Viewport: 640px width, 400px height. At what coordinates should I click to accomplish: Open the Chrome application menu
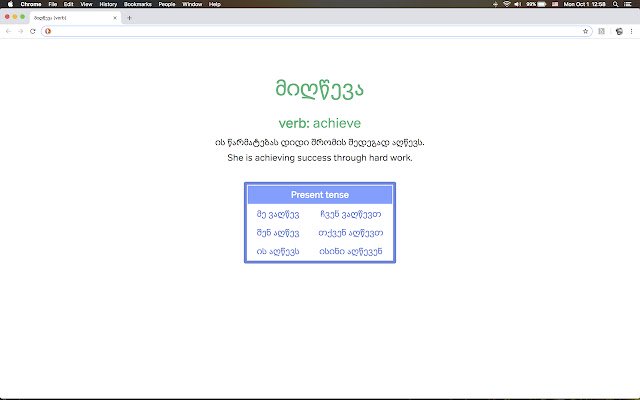coord(31,4)
